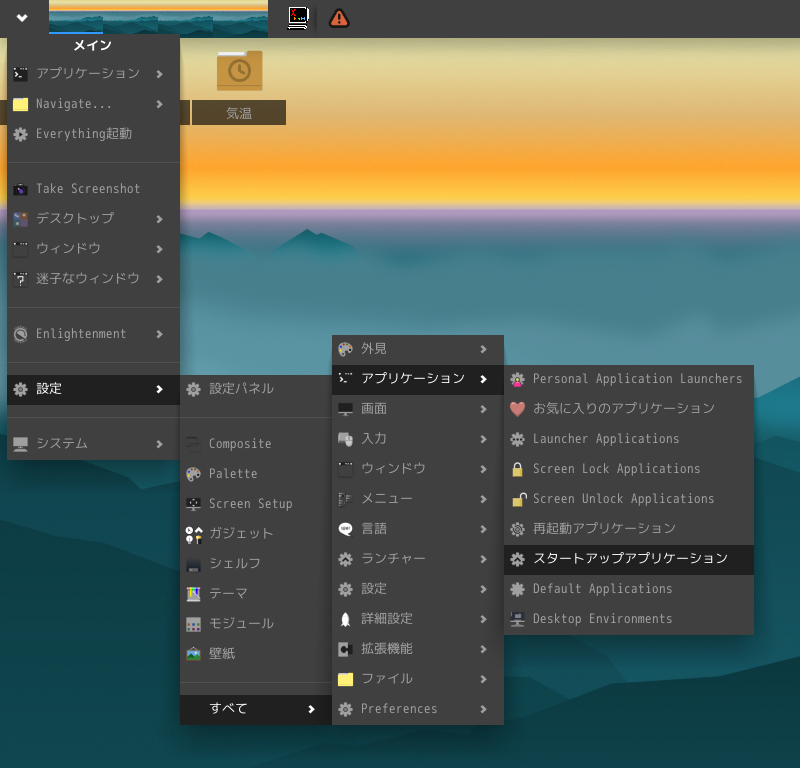
Task: Click the シェルフ shelf icon
Action: [193, 564]
